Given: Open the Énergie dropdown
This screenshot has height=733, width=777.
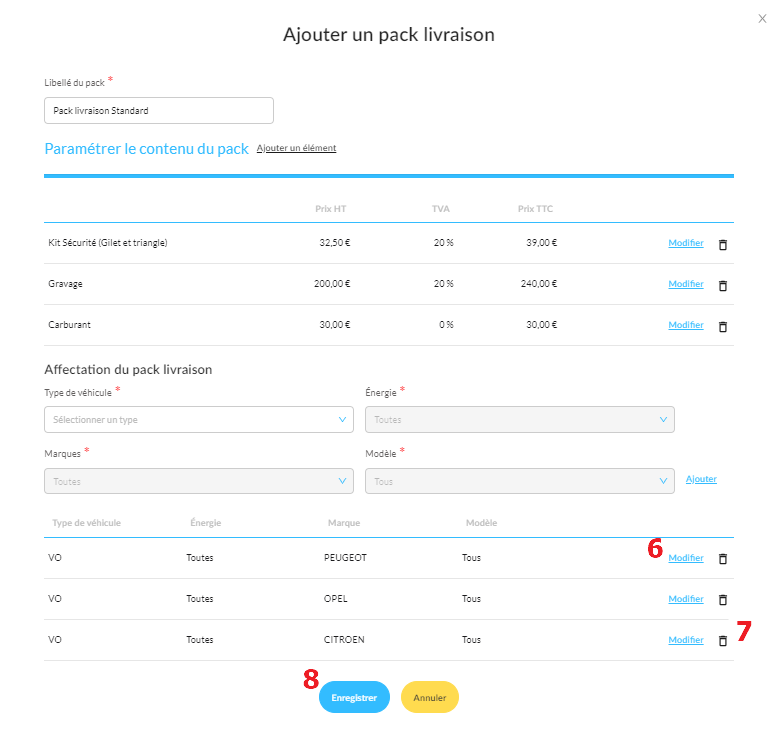Looking at the screenshot, I should pyautogui.click(x=520, y=420).
